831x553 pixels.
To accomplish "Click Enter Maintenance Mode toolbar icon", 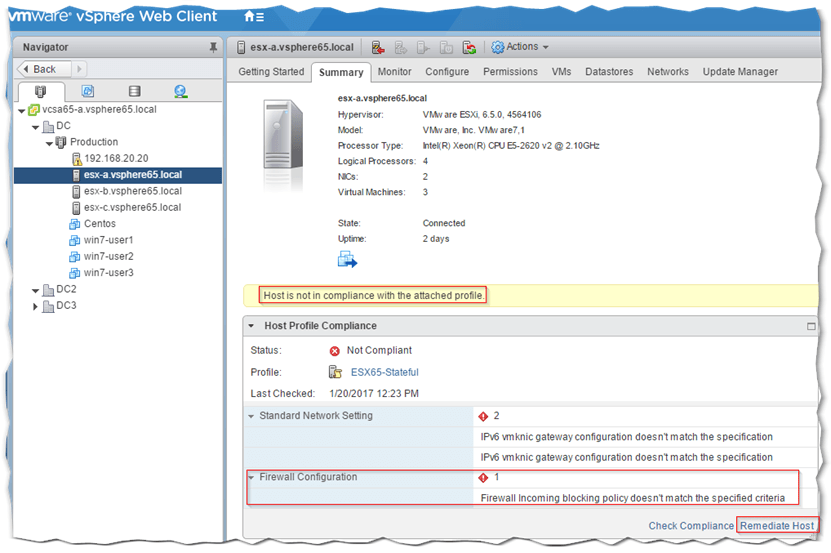I will point(378,47).
